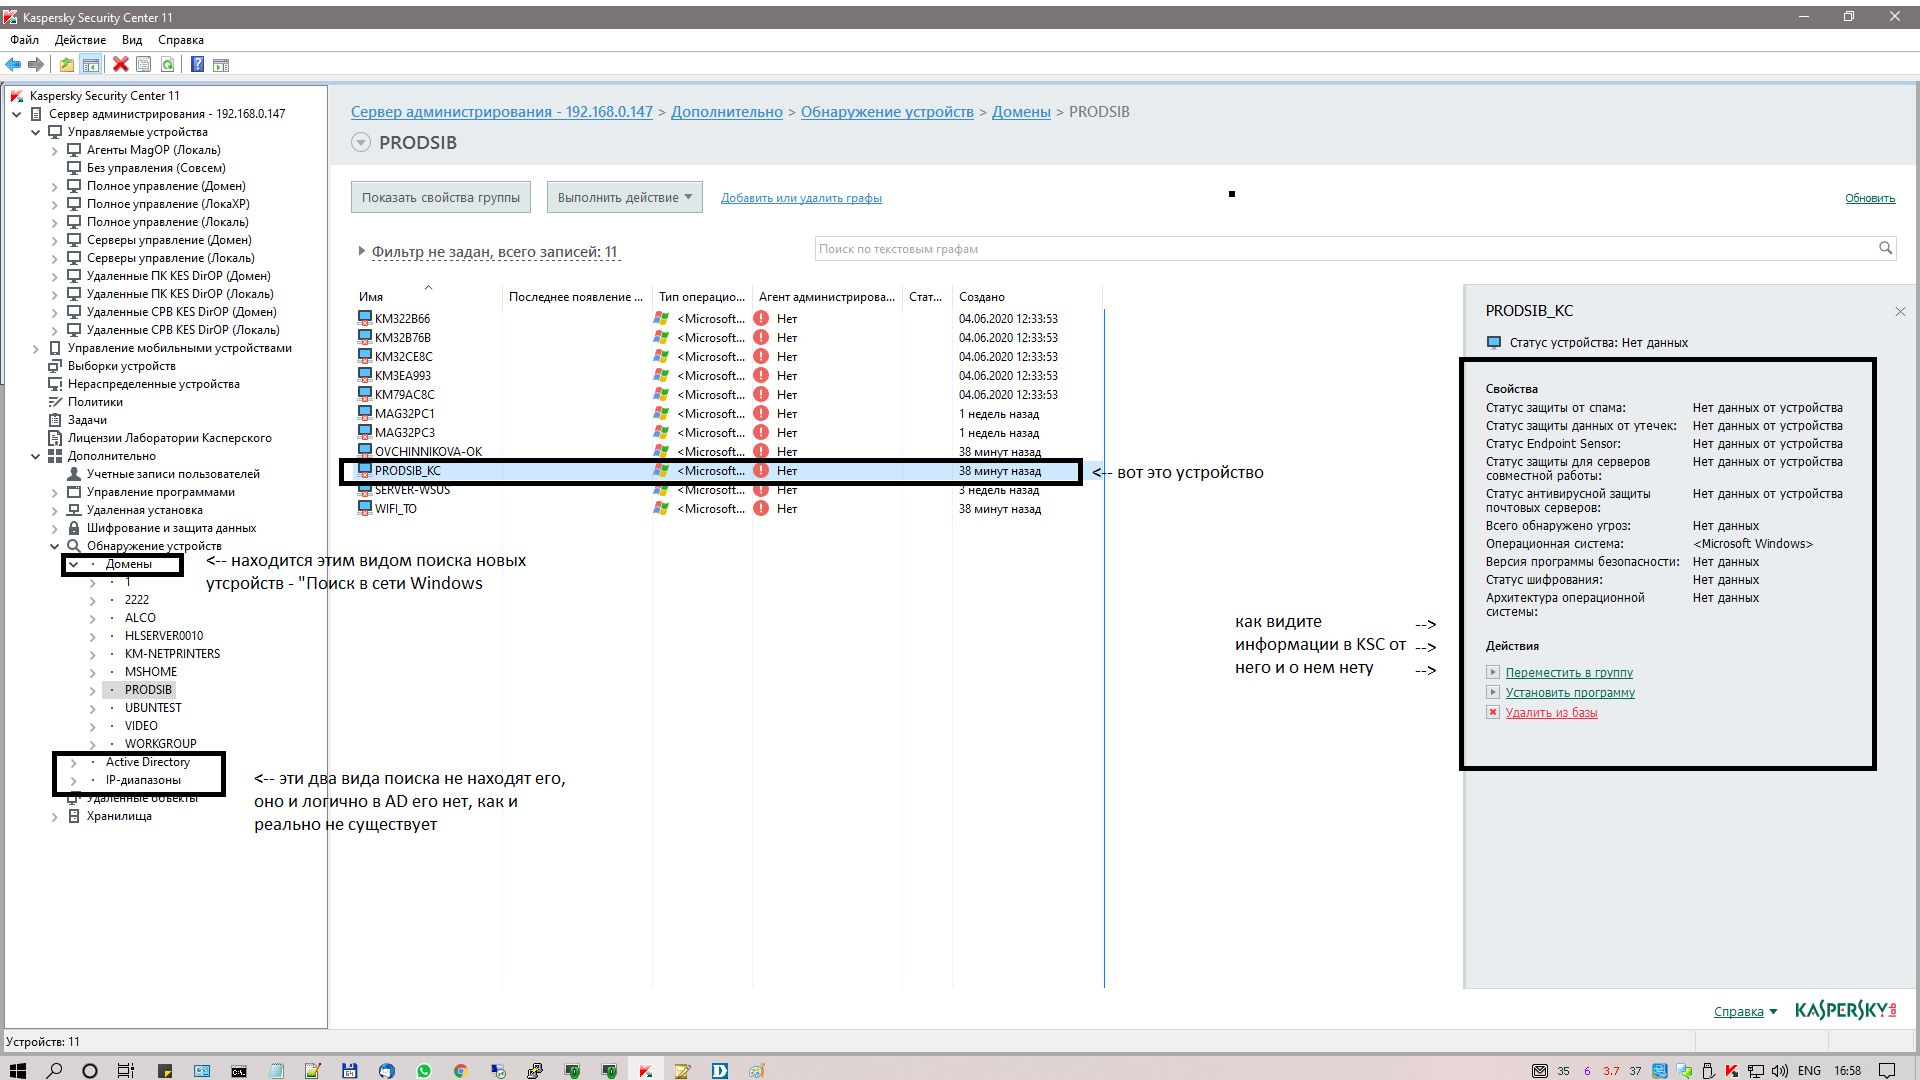The height and width of the screenshot is (1080, 1920).
Task: Toggle show/hide console tree icon
Action: (x=91, y=64)
